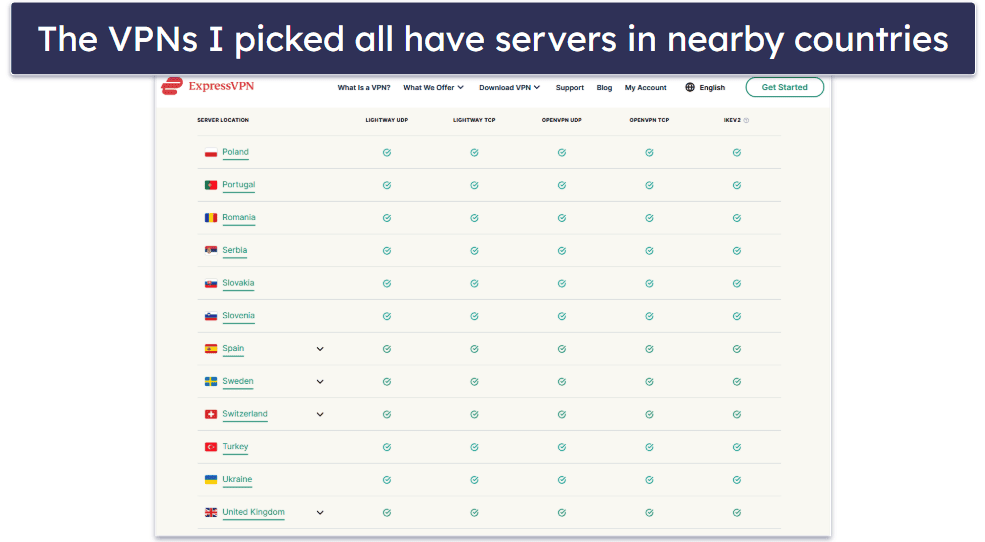Click the Slovakia flag icon

pyautogui.click(x=211, y=283)
